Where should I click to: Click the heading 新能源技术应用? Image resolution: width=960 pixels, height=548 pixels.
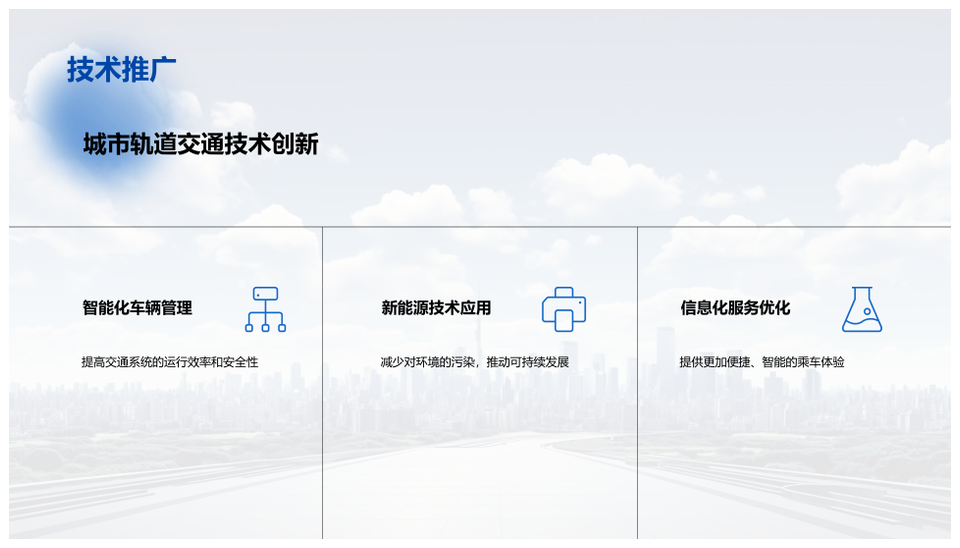click(x=436, y=308)
